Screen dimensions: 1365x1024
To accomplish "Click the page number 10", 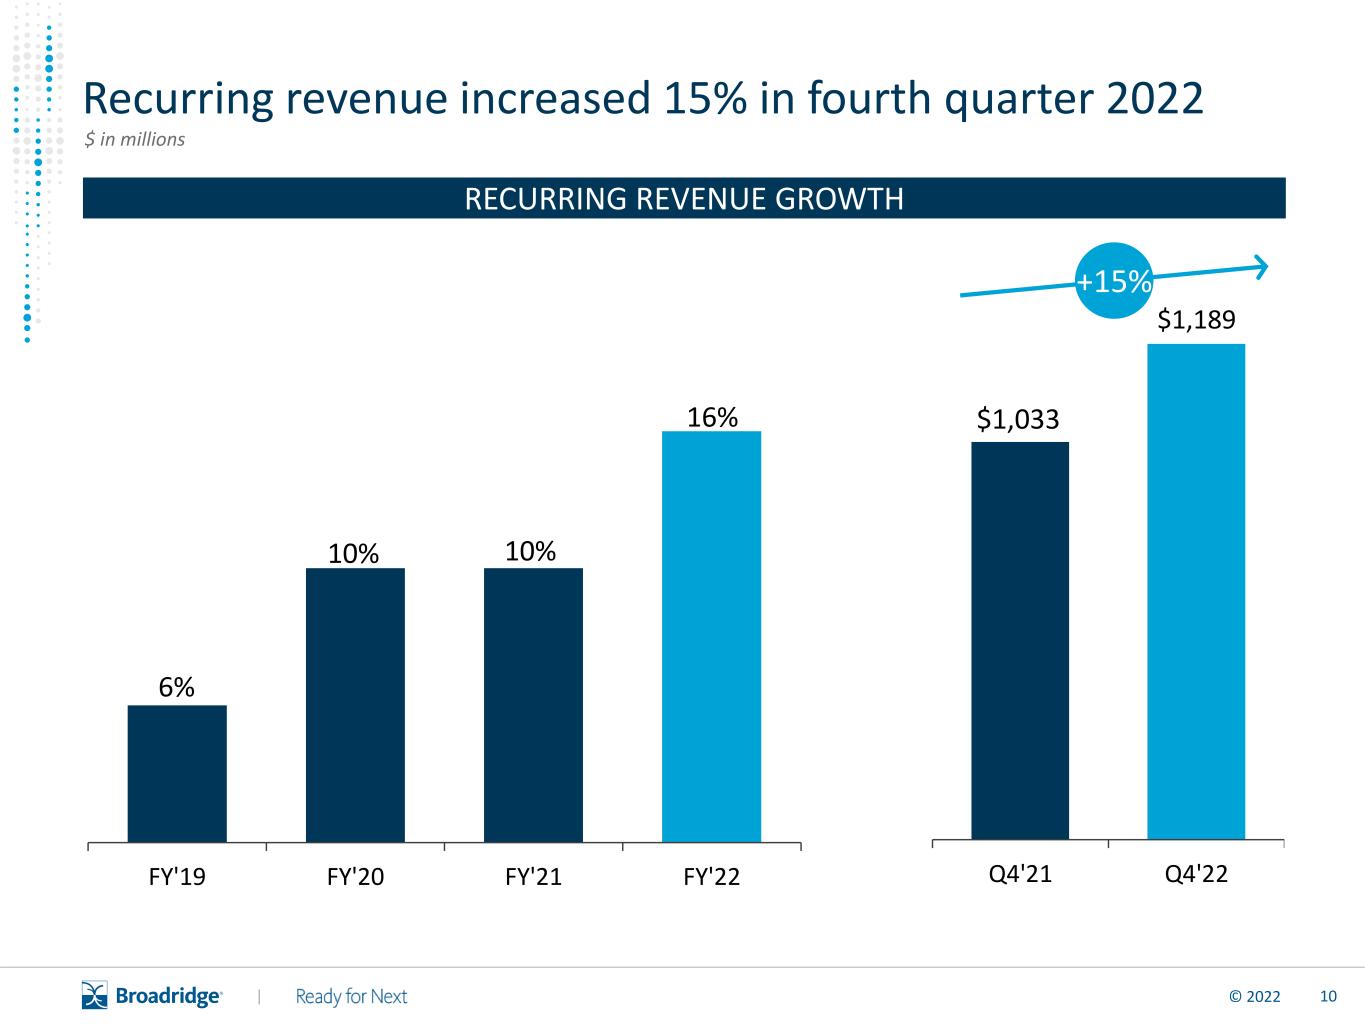I will click(1328, 997).
